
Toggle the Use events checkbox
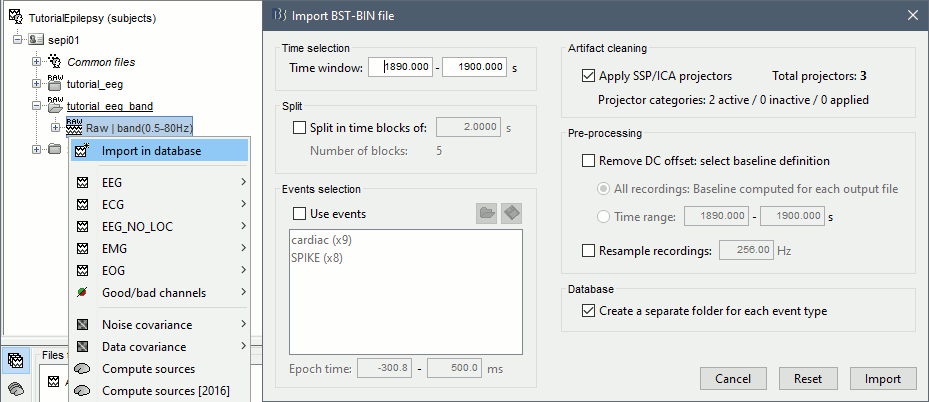click(x=300, y=214)
